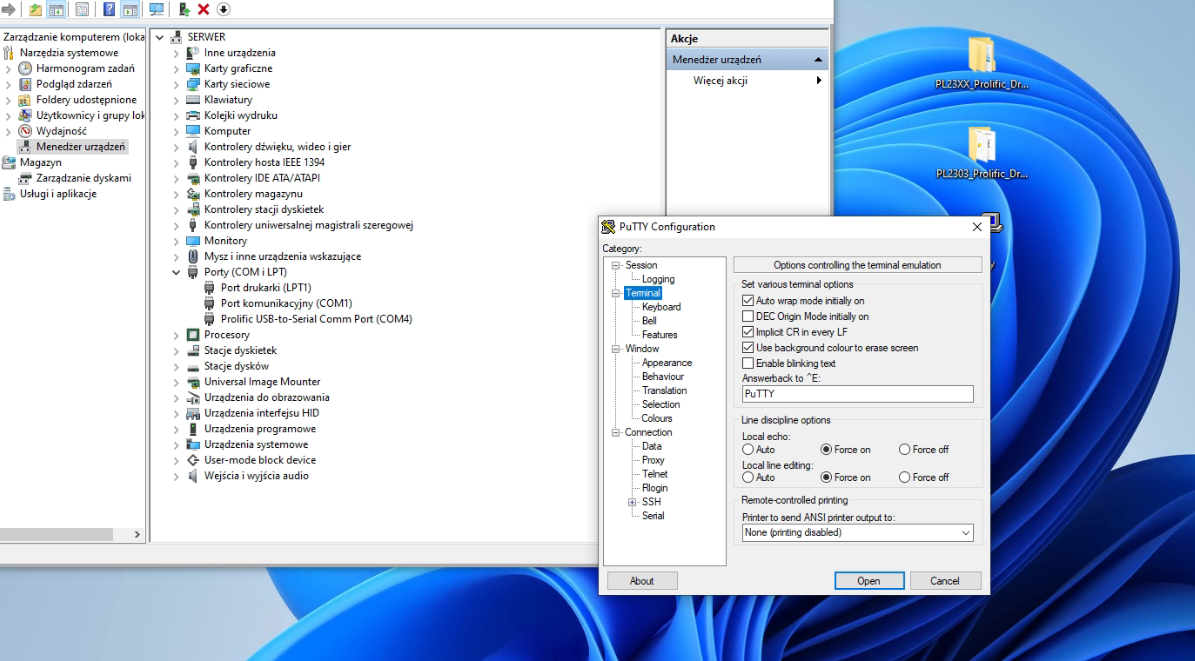
Task: Click the About button in PuTTY
Action: (x=642, y=581)
